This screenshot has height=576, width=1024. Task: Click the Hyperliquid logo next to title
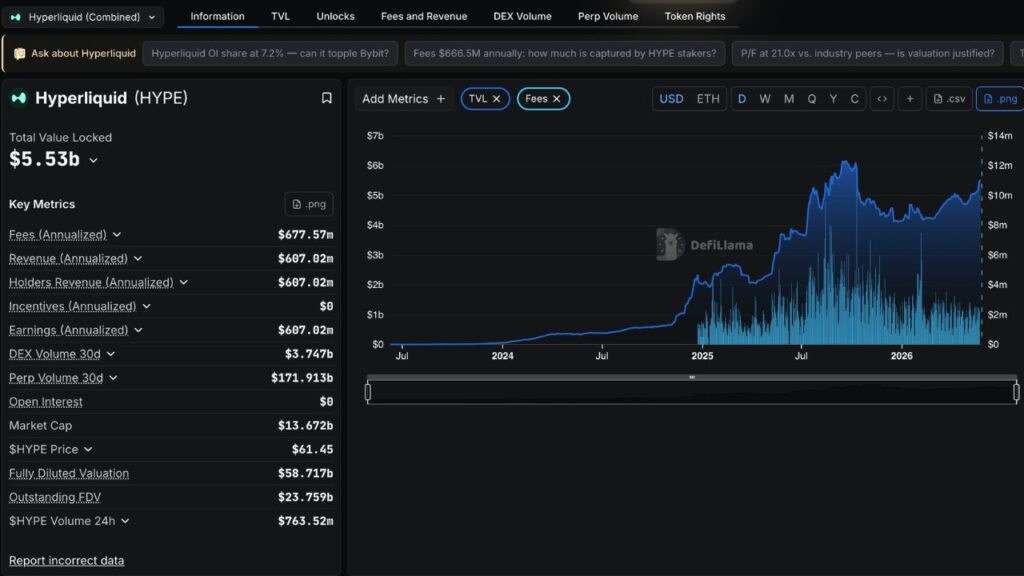tap(18, 98)
